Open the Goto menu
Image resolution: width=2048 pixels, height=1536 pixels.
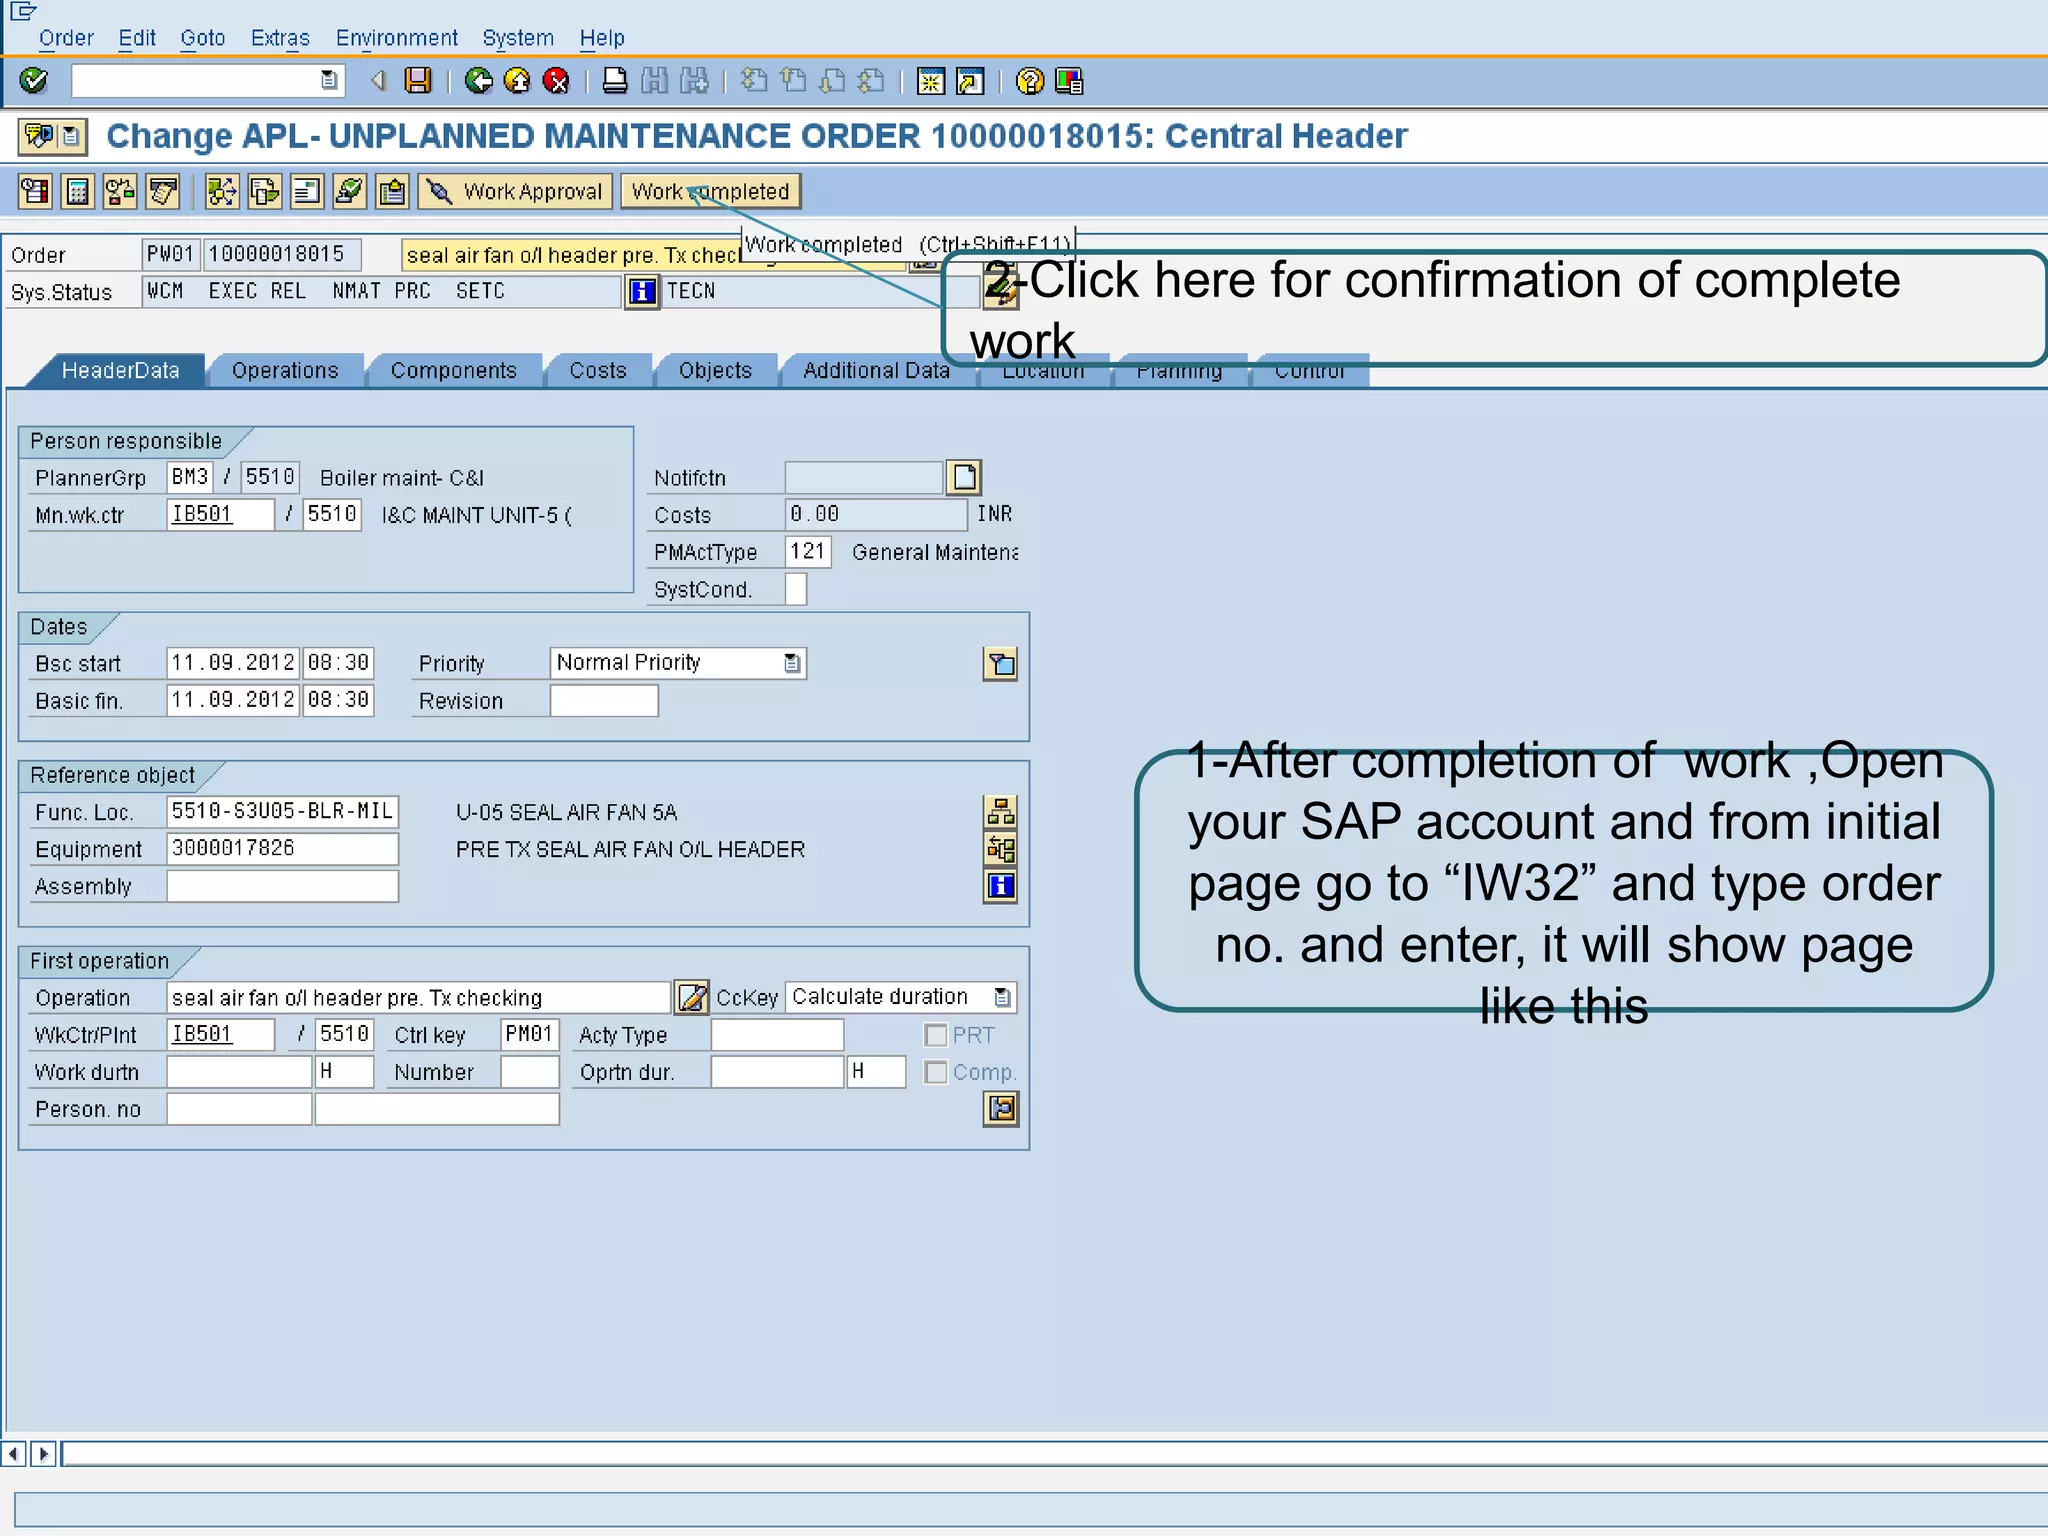tap(203, 38)
